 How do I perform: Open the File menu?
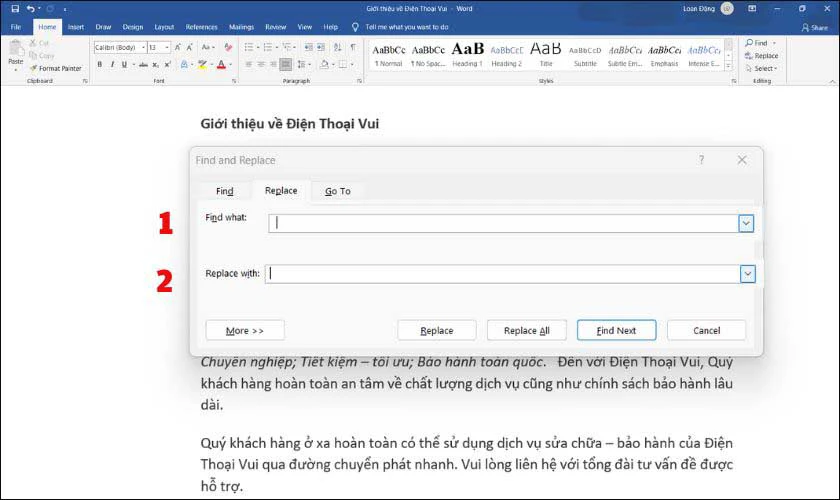[x=16, y=27]
